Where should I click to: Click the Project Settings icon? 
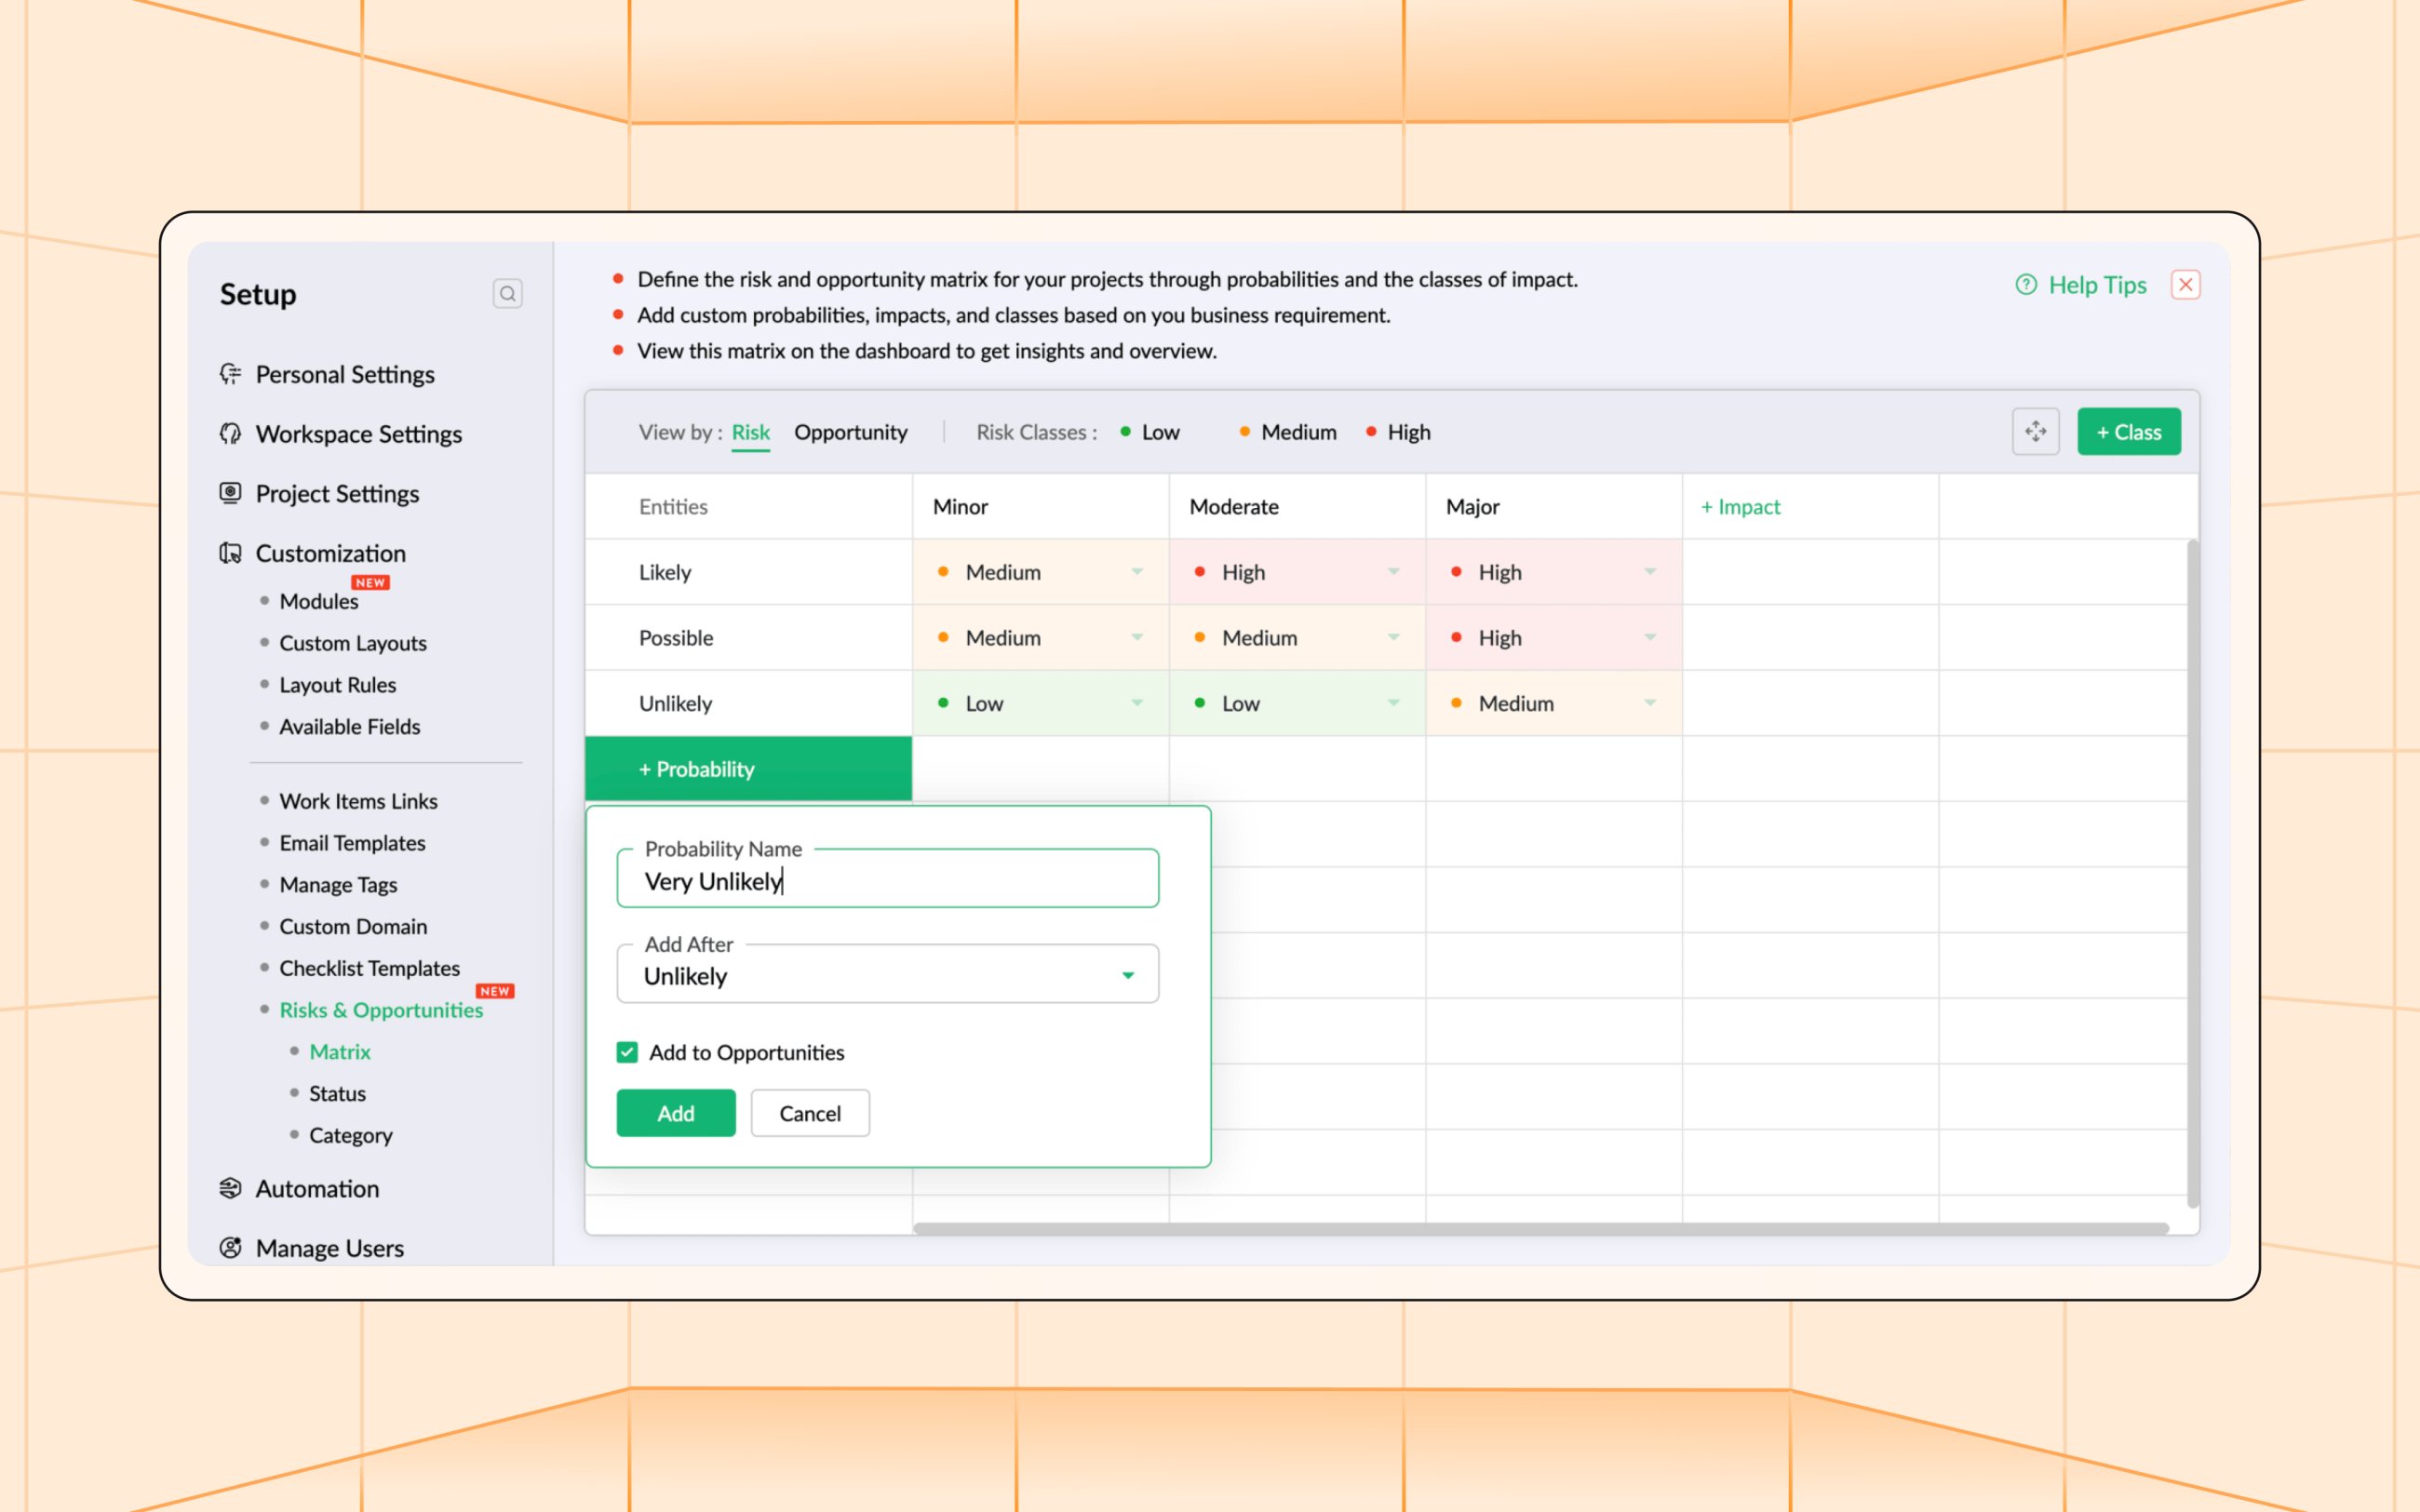coord(230,493)
